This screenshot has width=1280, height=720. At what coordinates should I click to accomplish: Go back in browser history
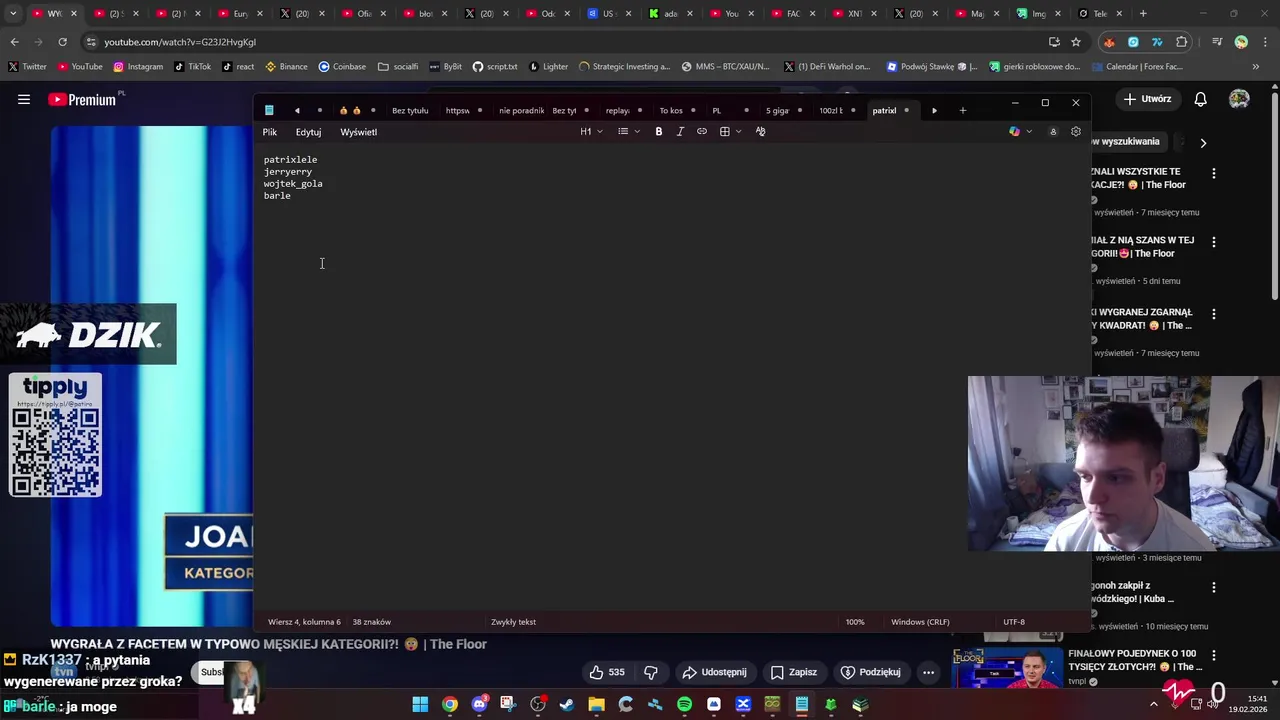[14, 42]
